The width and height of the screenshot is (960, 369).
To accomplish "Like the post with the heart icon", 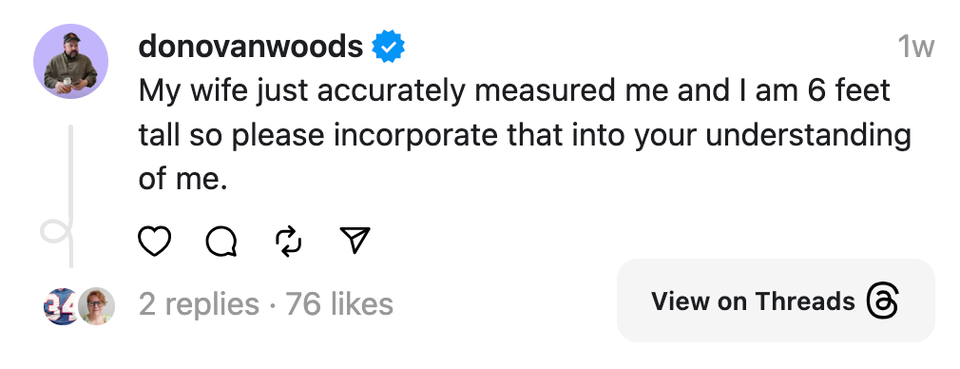I will (x=154, y=241).
